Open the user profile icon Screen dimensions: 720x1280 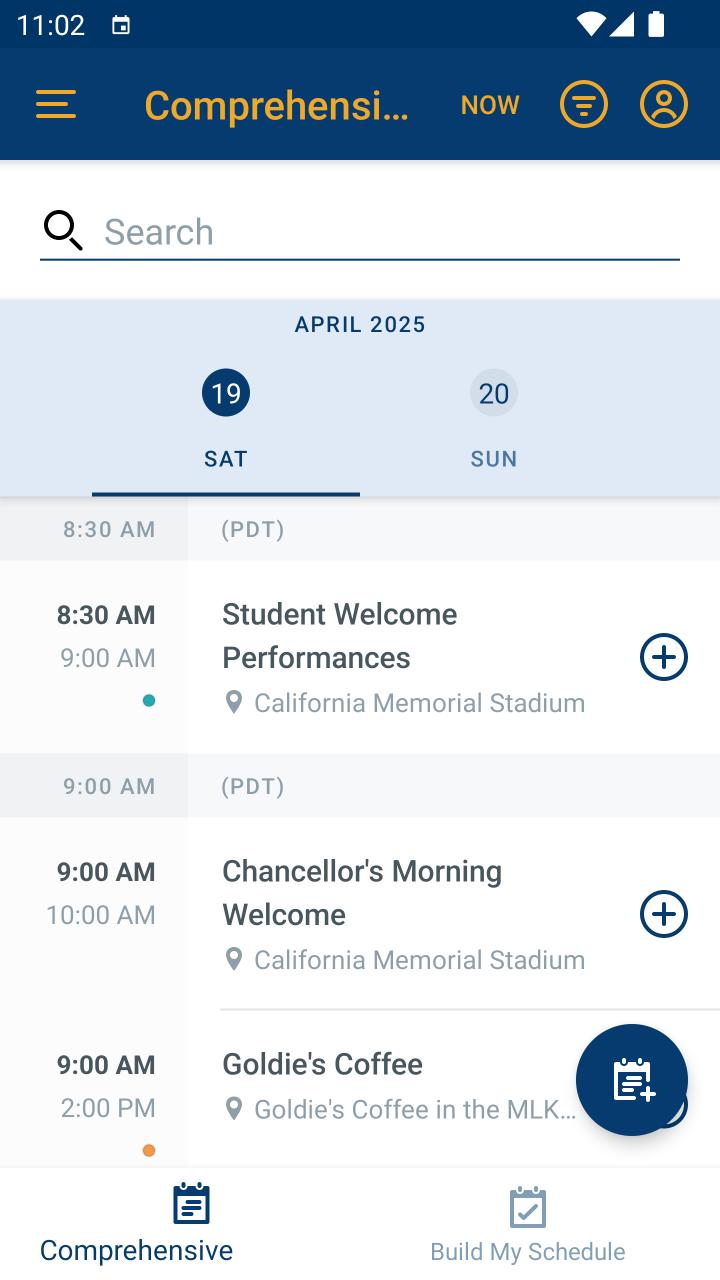click(x=663, y=104)
